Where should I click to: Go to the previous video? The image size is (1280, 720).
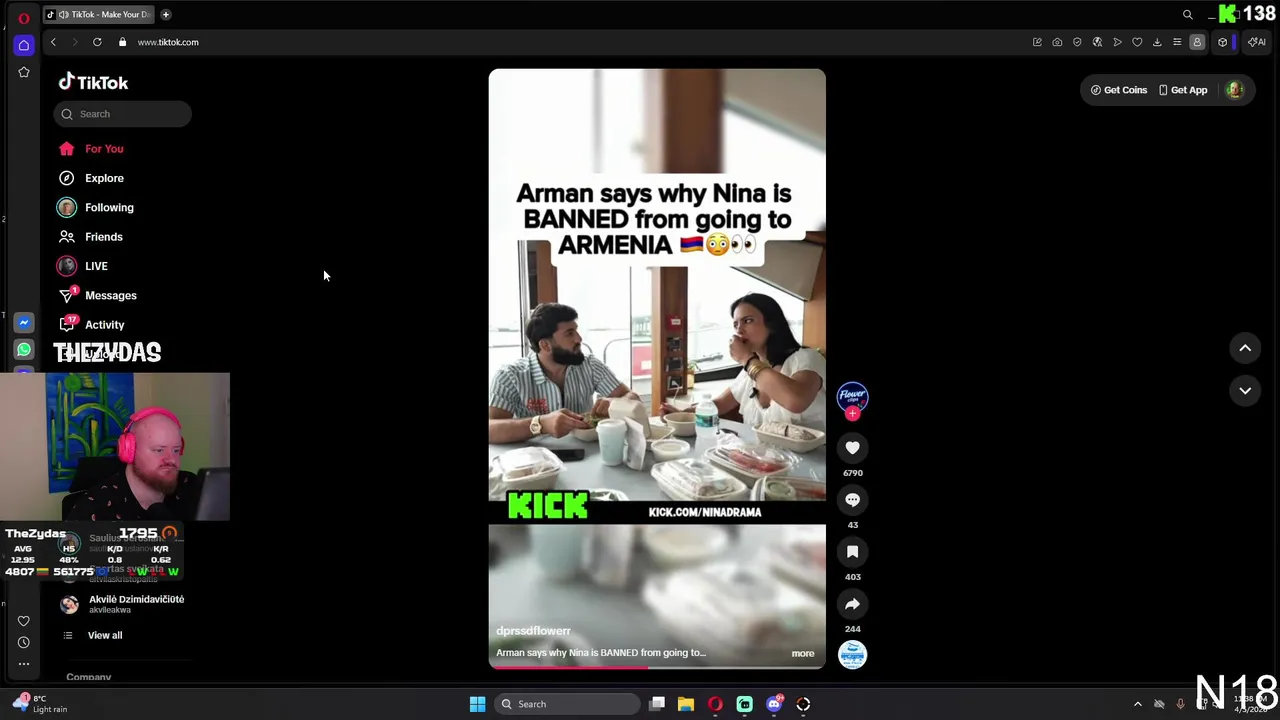point(1245,348)
